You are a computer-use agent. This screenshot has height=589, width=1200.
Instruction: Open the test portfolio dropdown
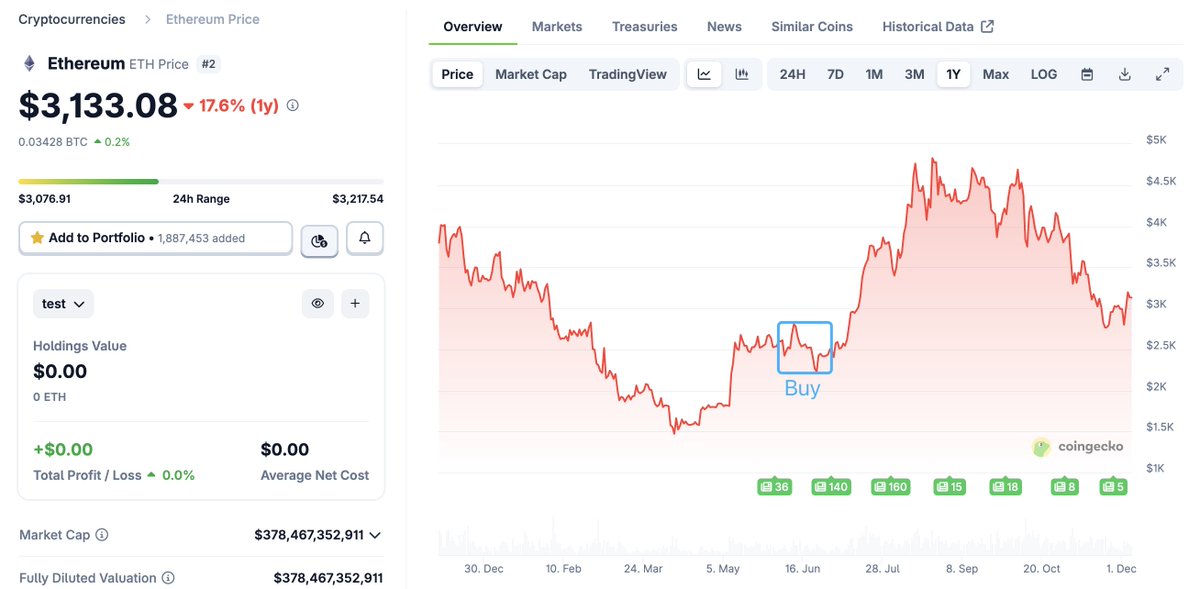[x=63, y=303]
